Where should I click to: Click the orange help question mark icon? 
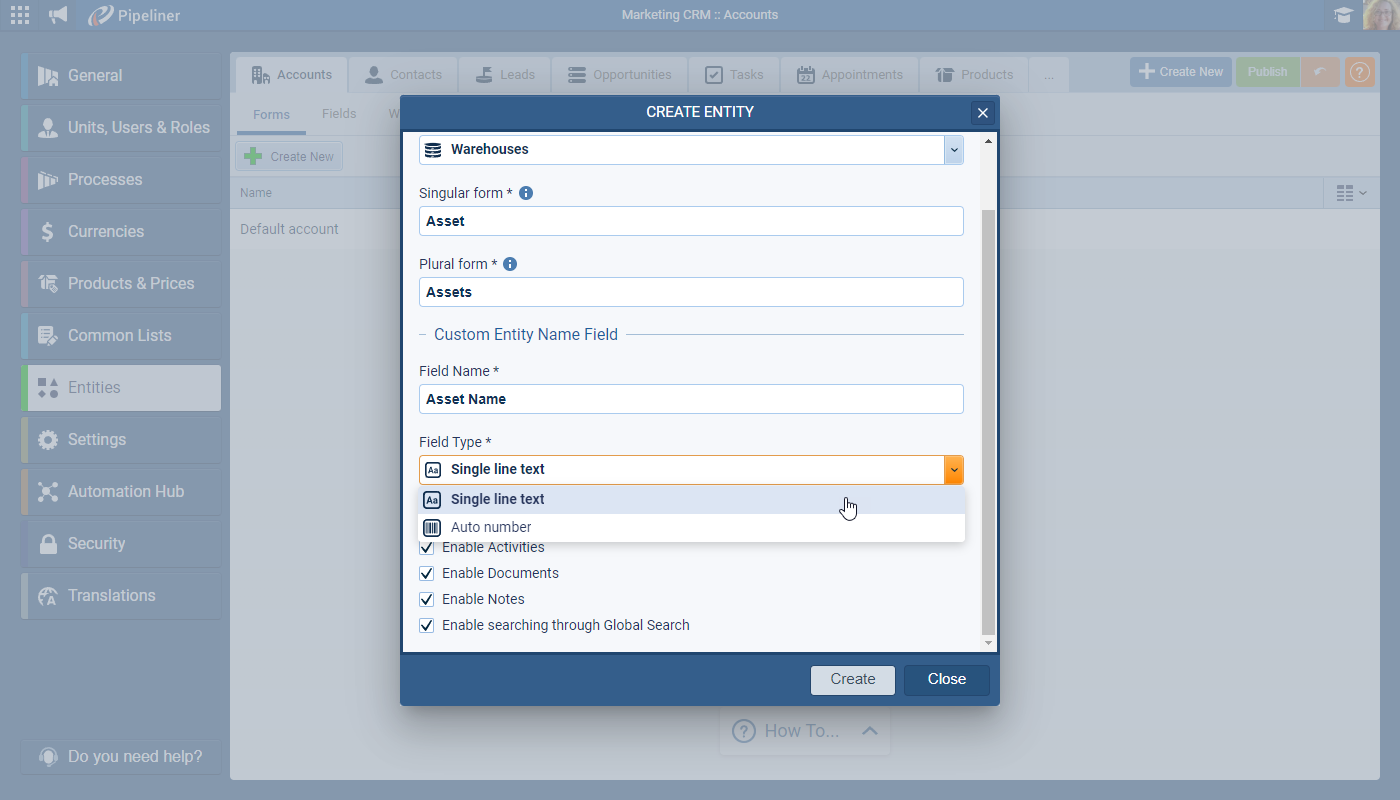coord(1359,72)
